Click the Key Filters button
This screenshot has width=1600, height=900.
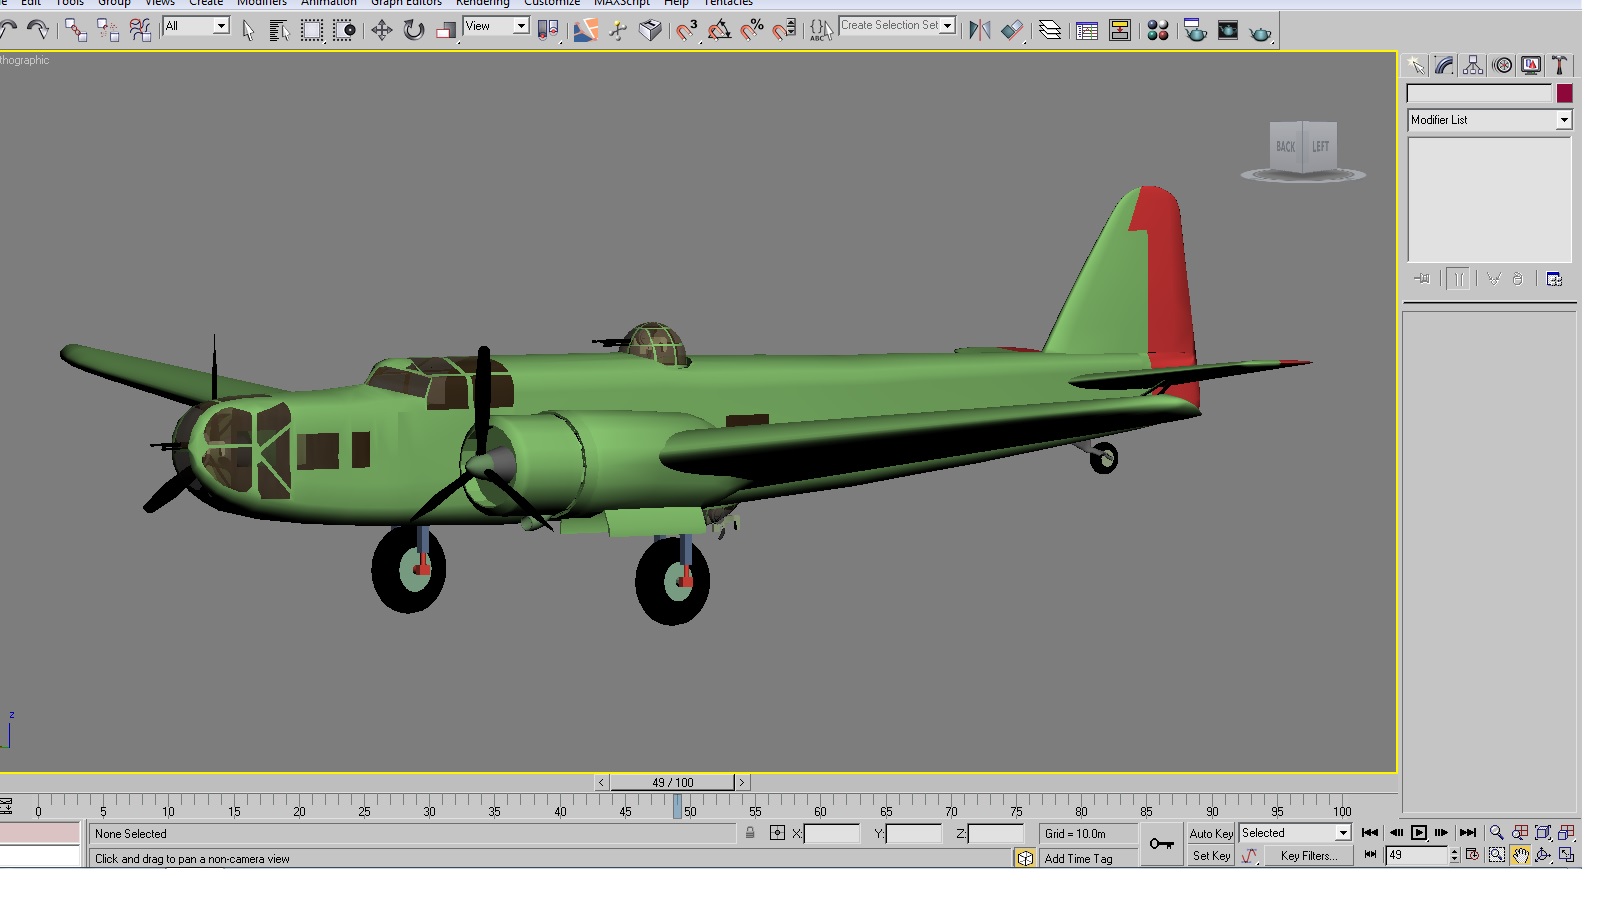[x=1308, y=856]
